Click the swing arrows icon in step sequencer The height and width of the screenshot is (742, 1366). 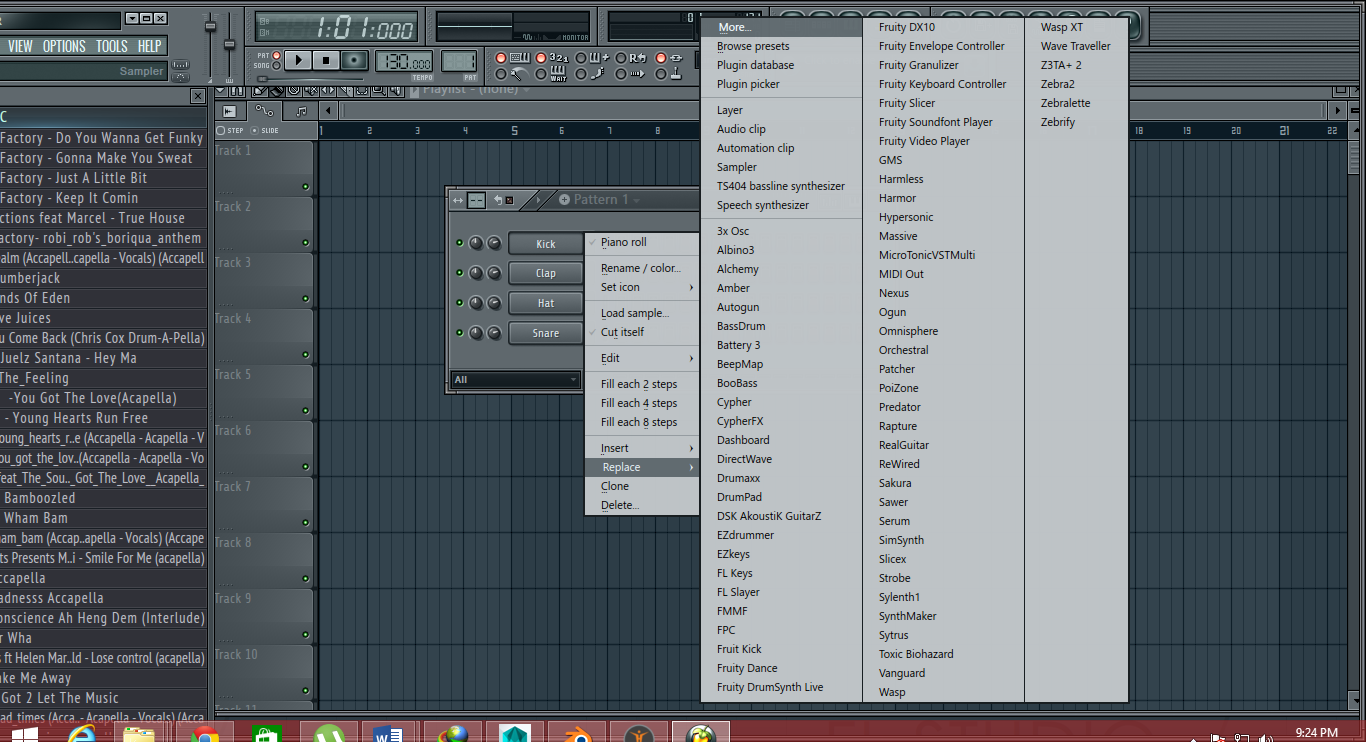point(458,200)
